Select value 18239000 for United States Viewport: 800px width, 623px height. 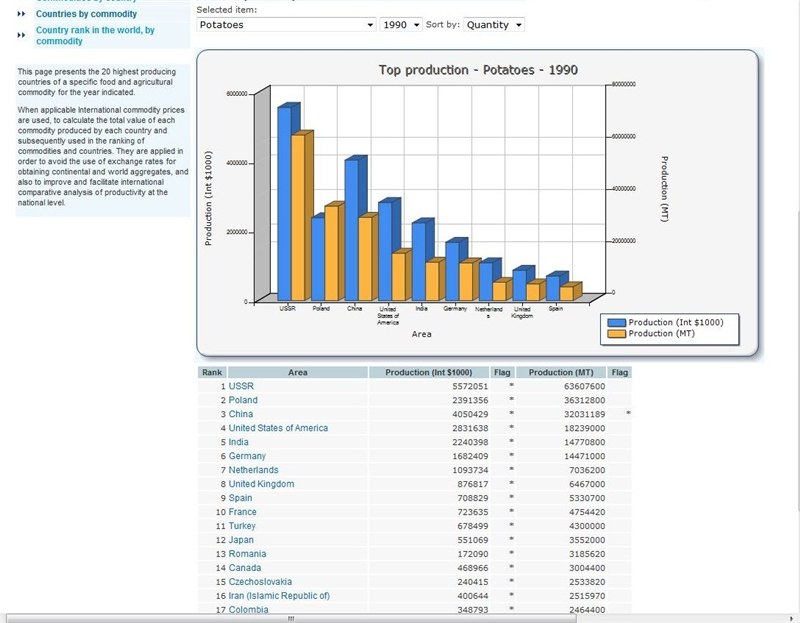coord(584,428)
